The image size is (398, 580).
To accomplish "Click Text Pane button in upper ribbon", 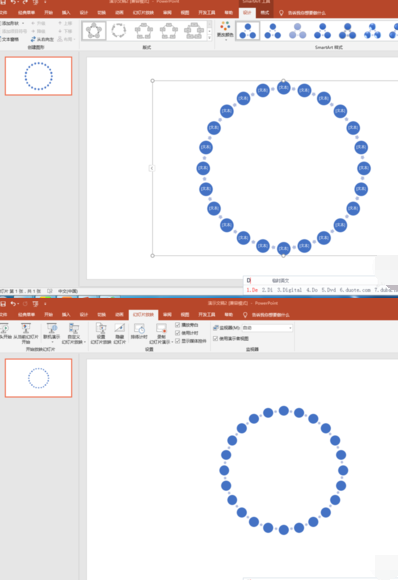I will click(10, 39).
